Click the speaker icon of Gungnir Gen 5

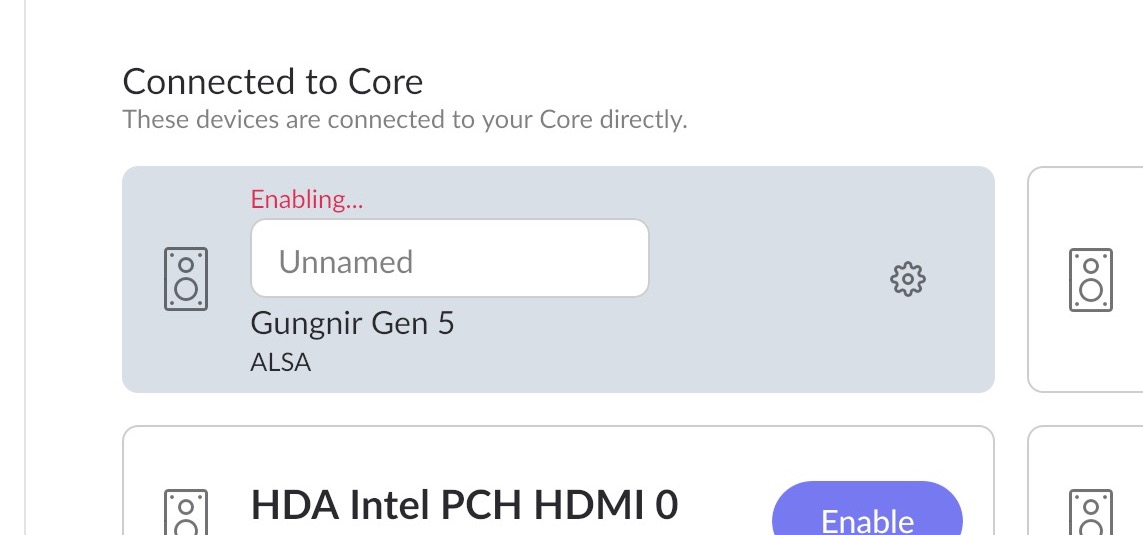186,279
